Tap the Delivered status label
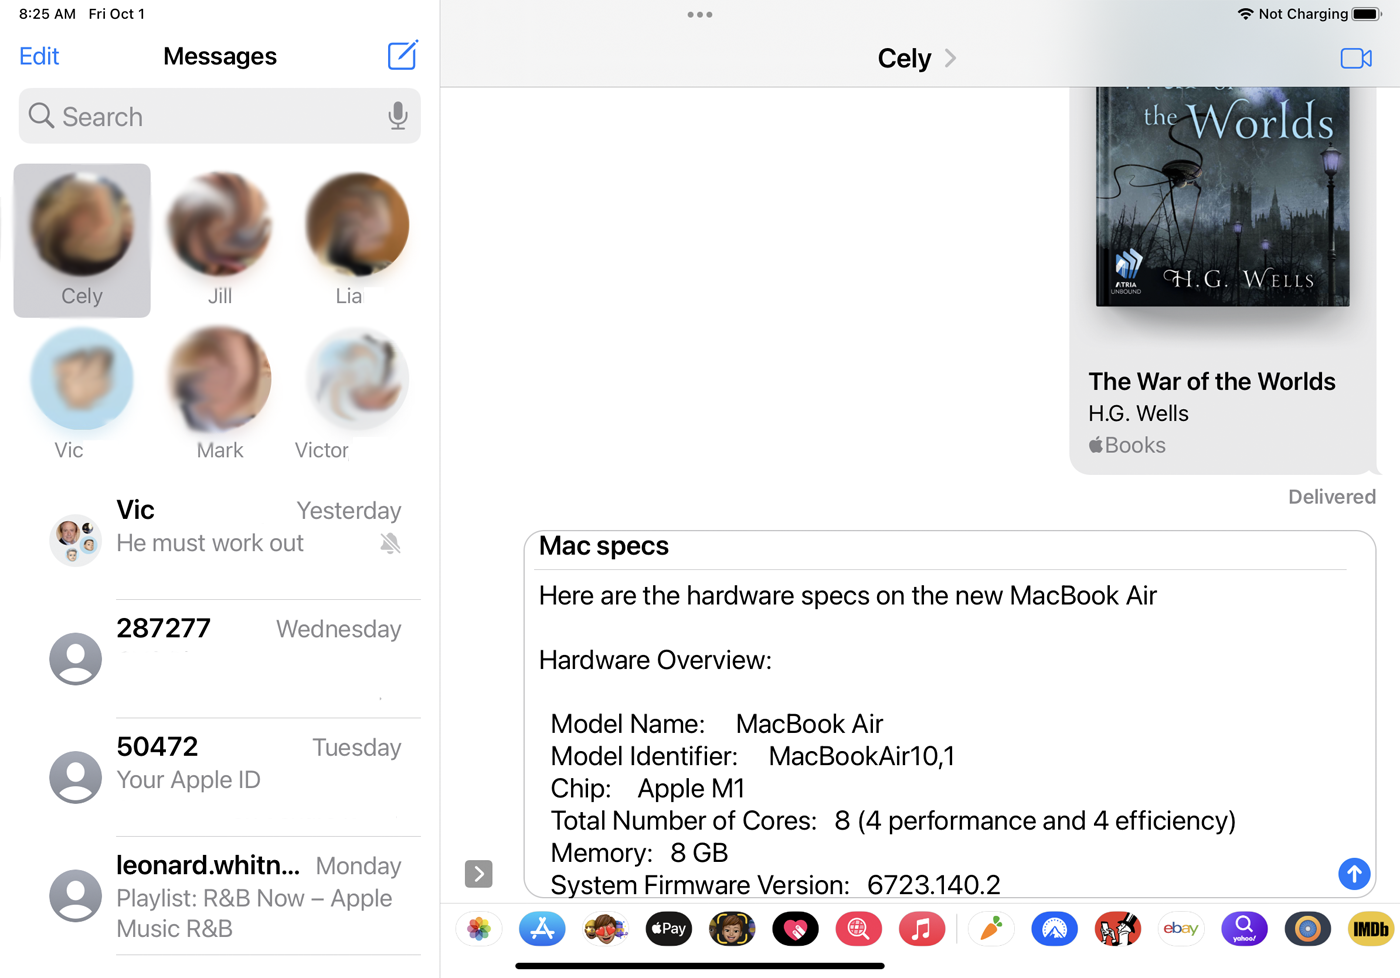This screenshot has width=1400, height=978. click(x=1332, y=497)
